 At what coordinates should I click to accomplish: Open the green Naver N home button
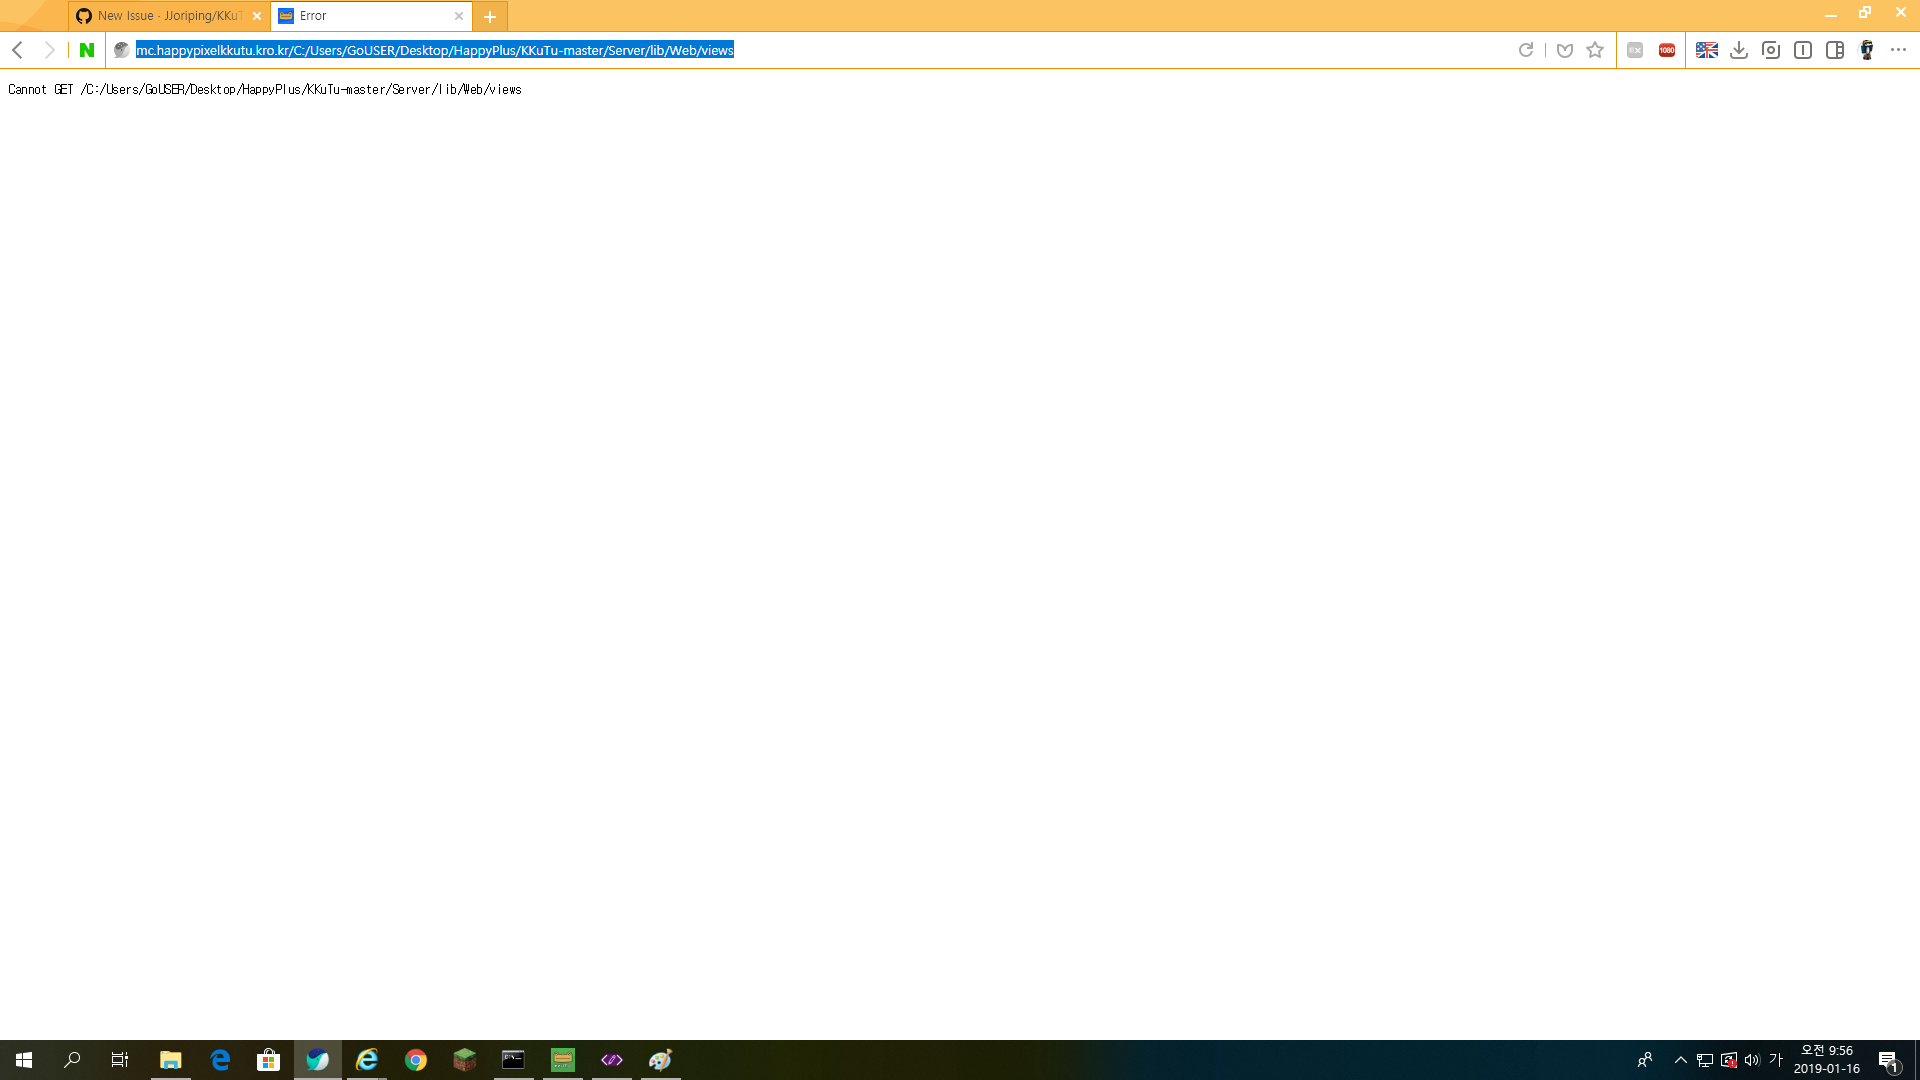(87, 50)
